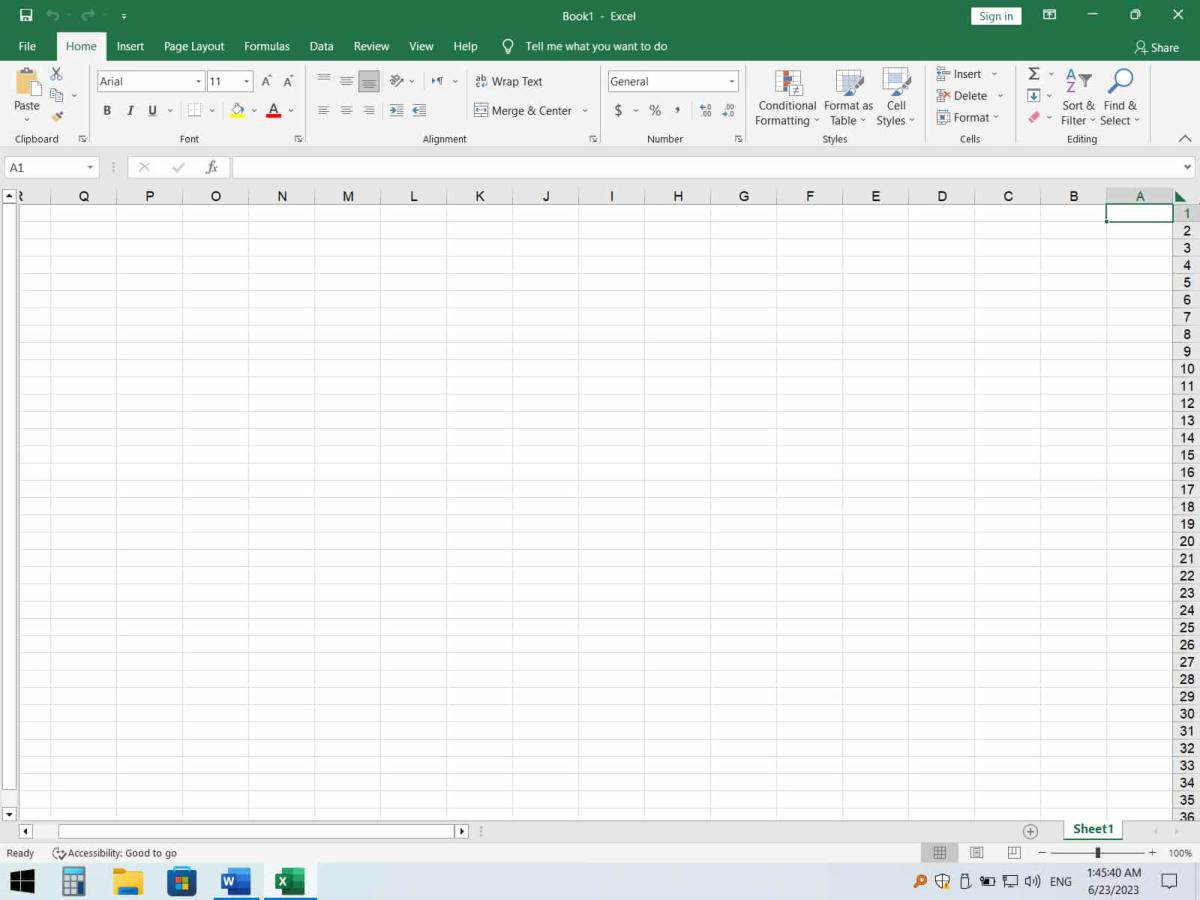This screenshot has width=1200, height=900.
Task: Click the Increase Font Size icon
Action: 266,82
